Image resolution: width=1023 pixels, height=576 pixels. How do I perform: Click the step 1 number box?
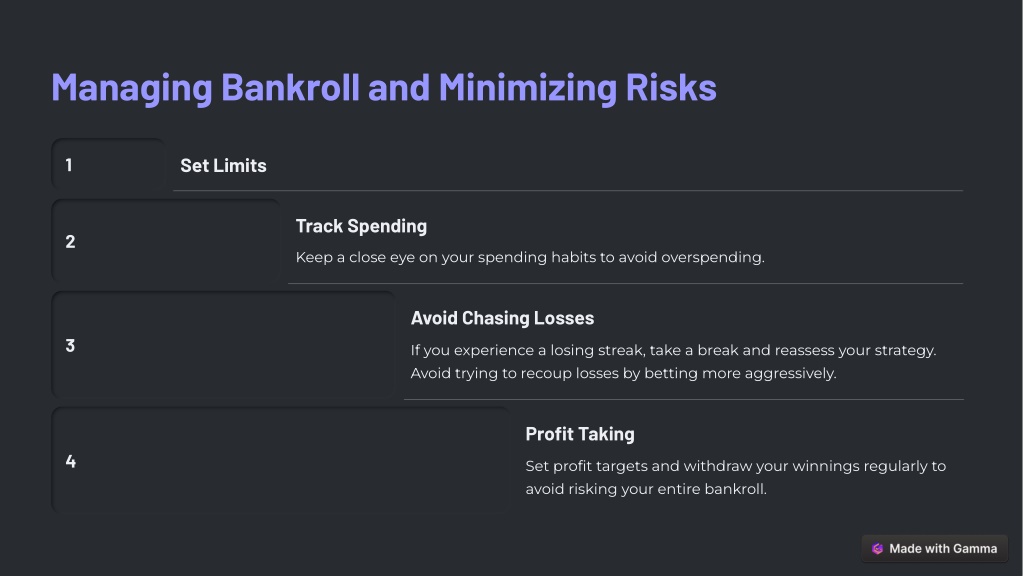pyautogui.click(x=108, y=164)
